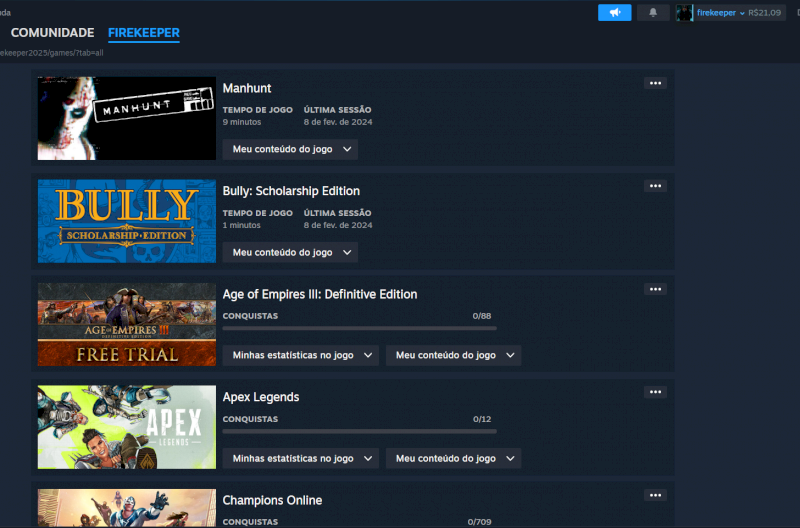Image resolution: width=800 pixels, height=528 pixels.
Task: Click the Apex Legends achievements progress bar
Action: 360,432
